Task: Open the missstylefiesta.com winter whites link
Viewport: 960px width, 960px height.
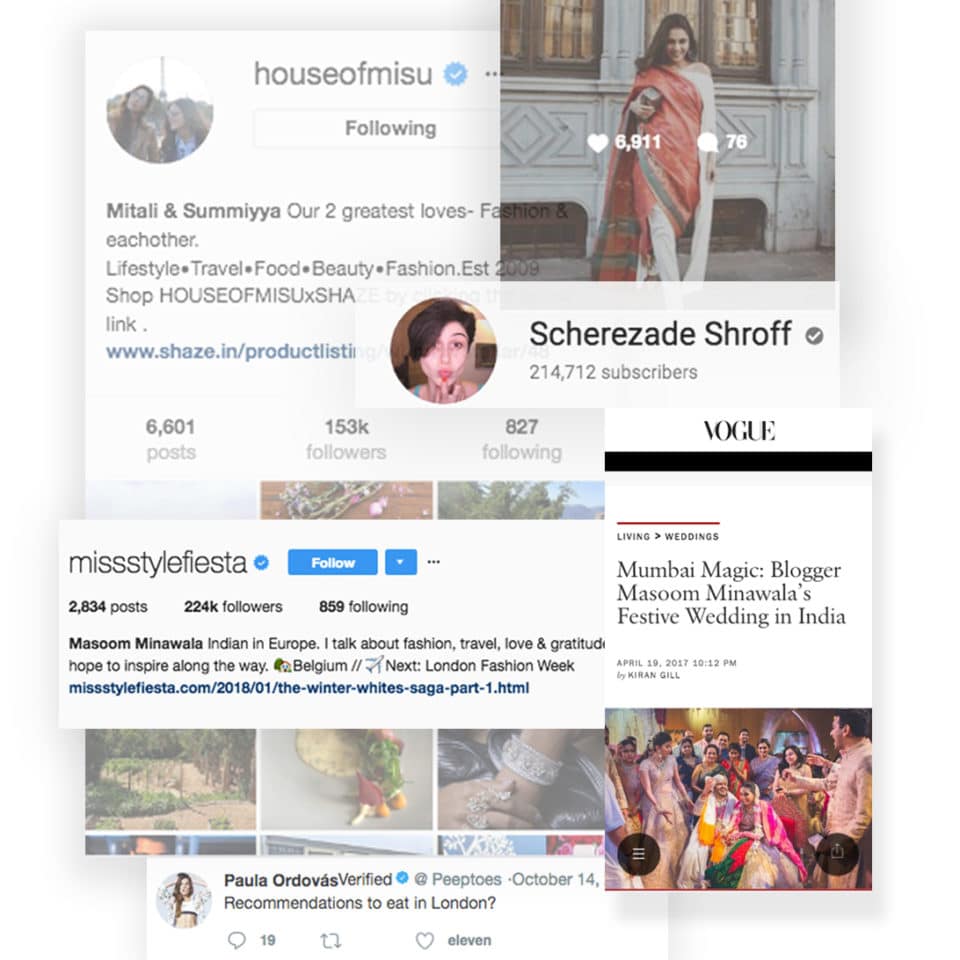Action: click(299, 688)
